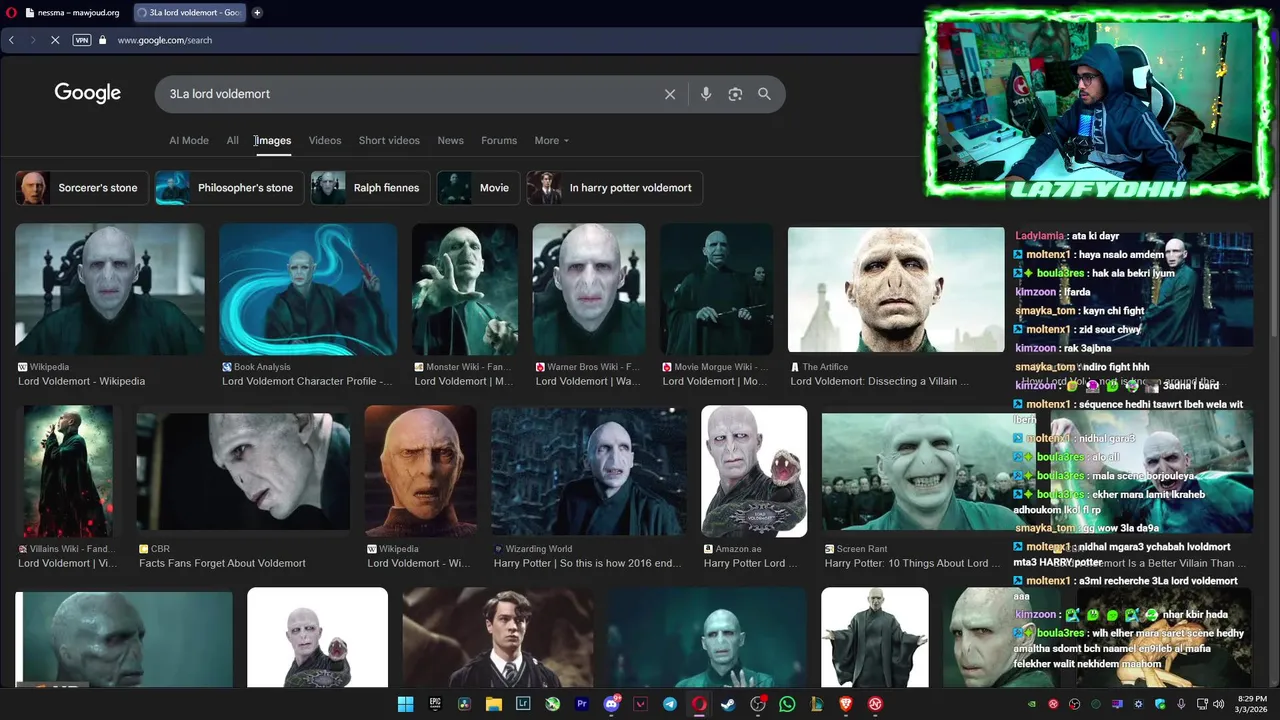
Task: Open File Explorer on the taskbar
Action: pos(493,704)
